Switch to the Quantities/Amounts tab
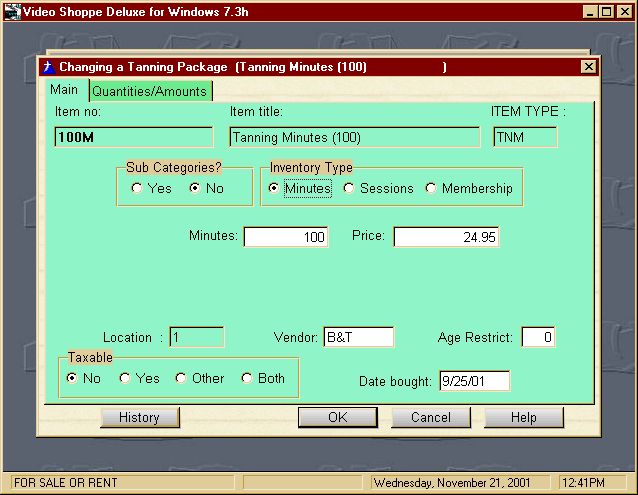This screenshot has height=495, width=638. coord(149,91)
